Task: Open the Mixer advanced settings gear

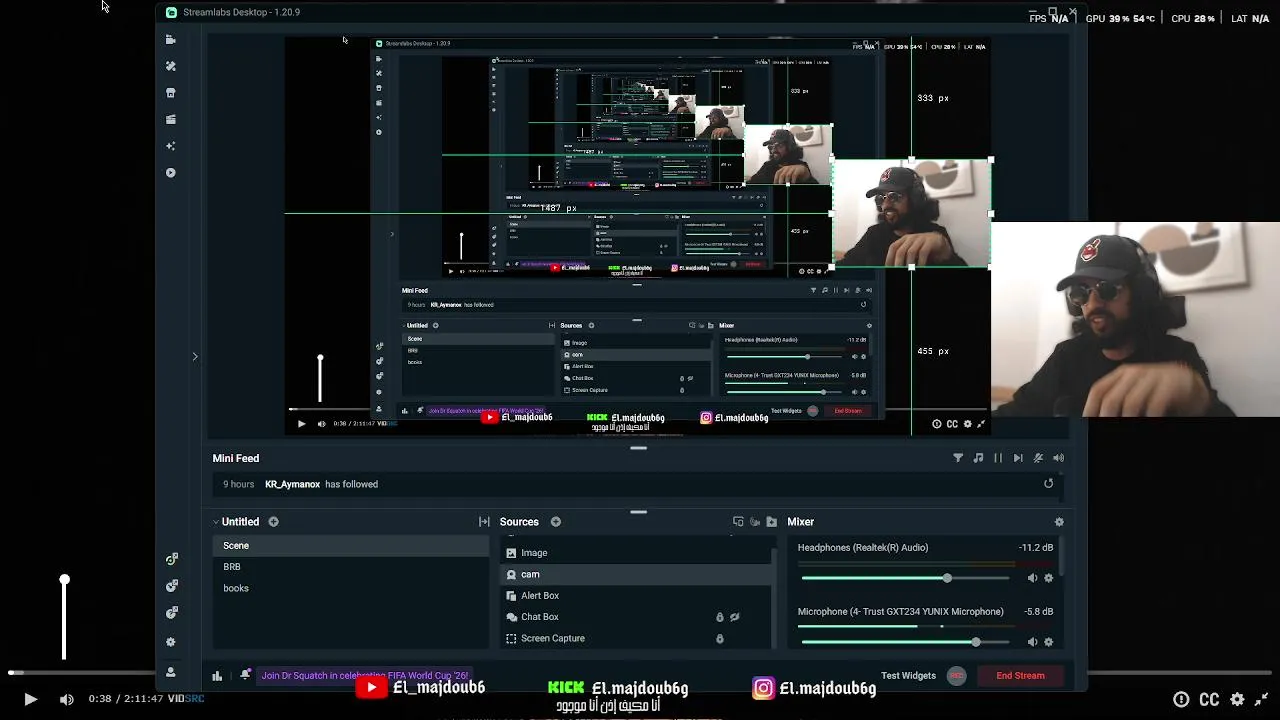Action: point(1059,522)
